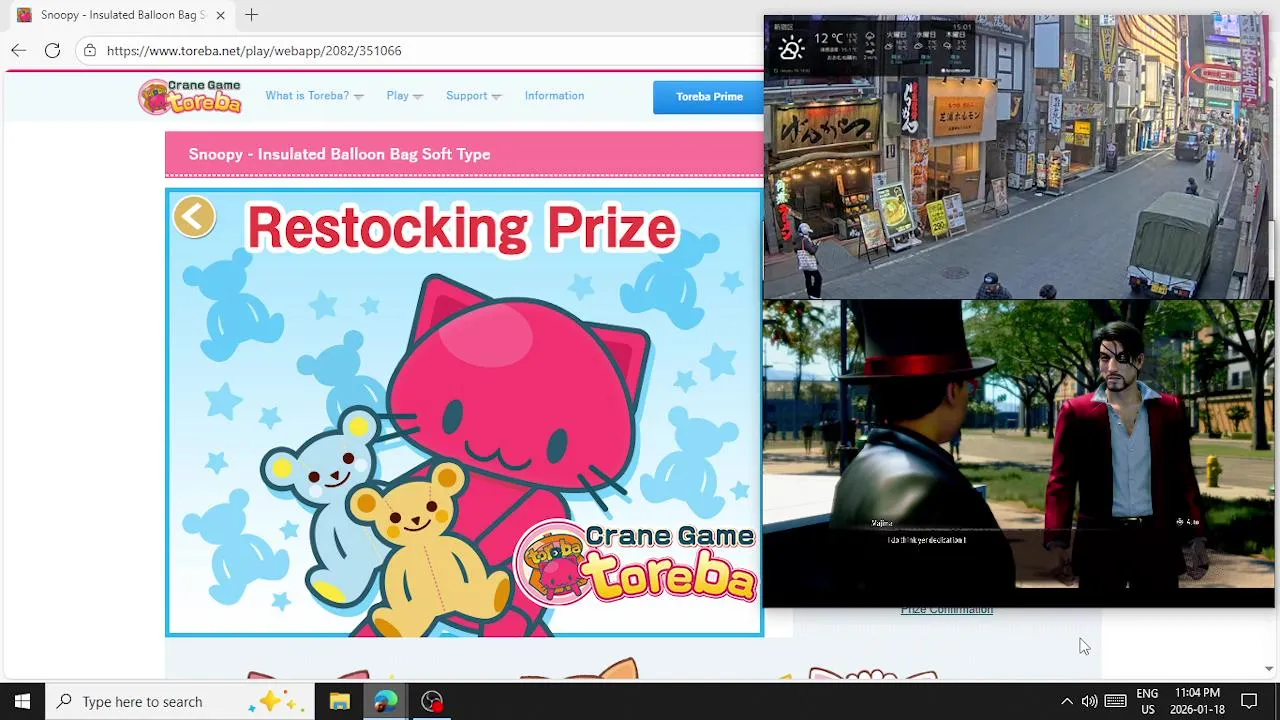Click the Crane Game Toreba logo

pos(190,97)
